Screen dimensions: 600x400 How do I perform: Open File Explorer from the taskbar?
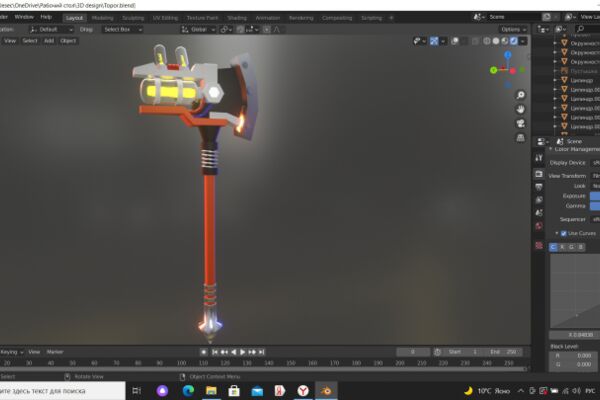pos(211,391)
